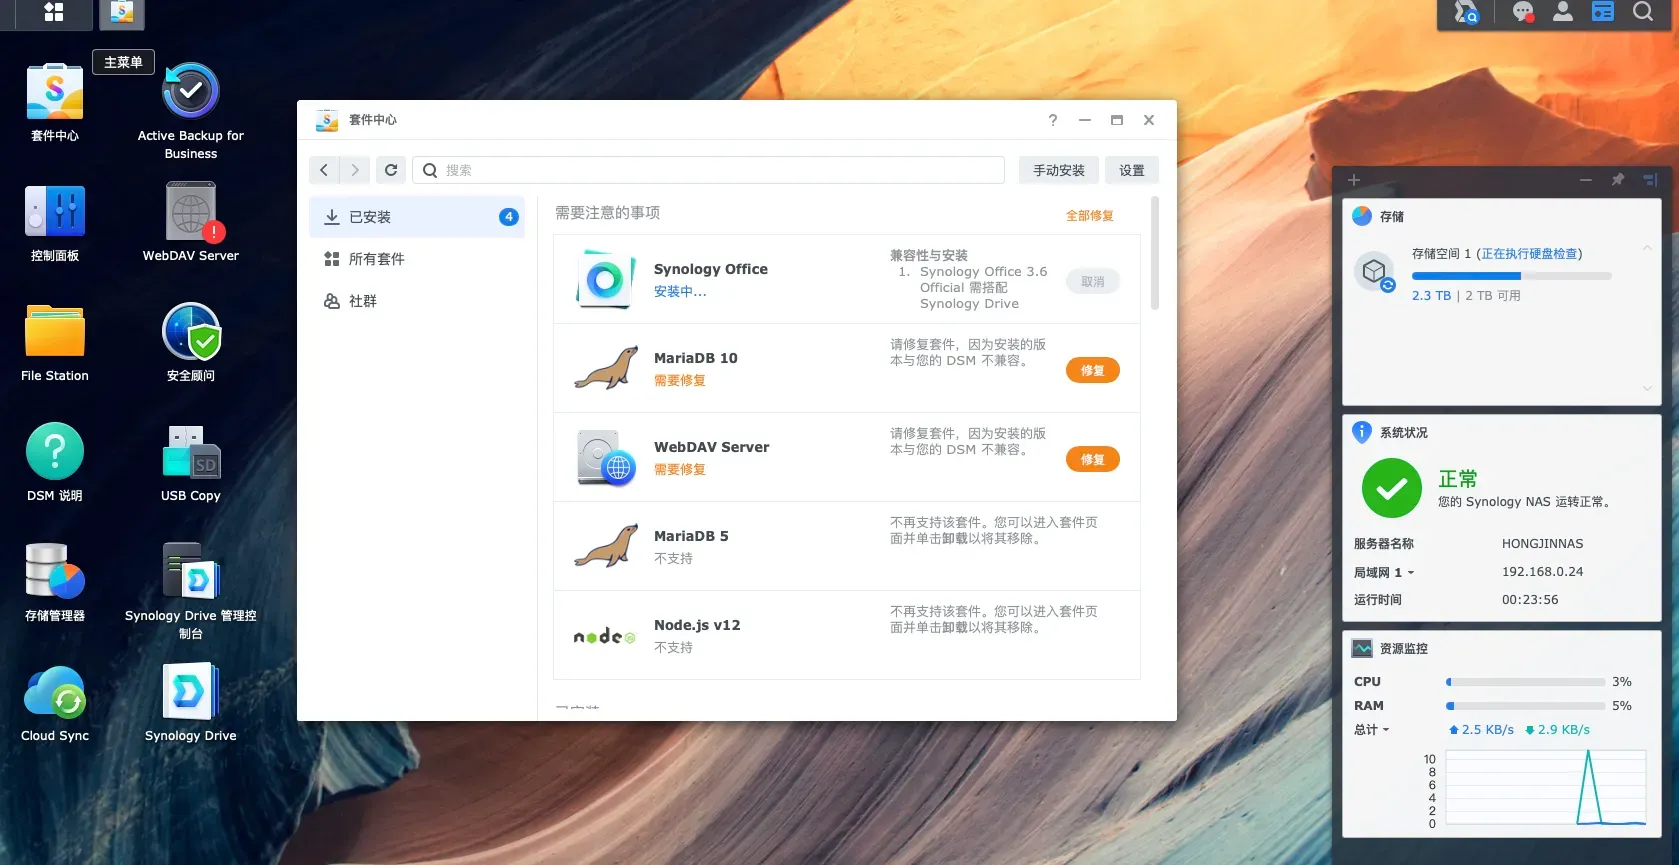1679x865 pixels.
Task: Open the Synology Office package entry
Action: (x=847, y=279)
